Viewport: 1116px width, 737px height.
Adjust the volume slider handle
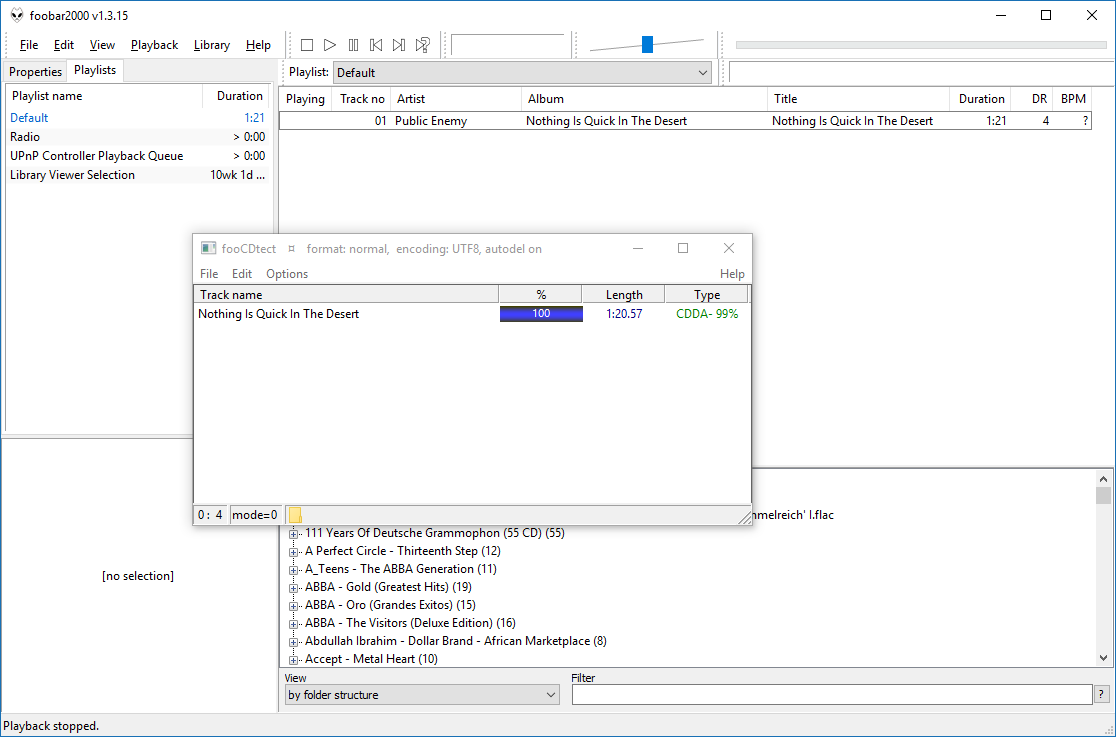tap(647, 45)
